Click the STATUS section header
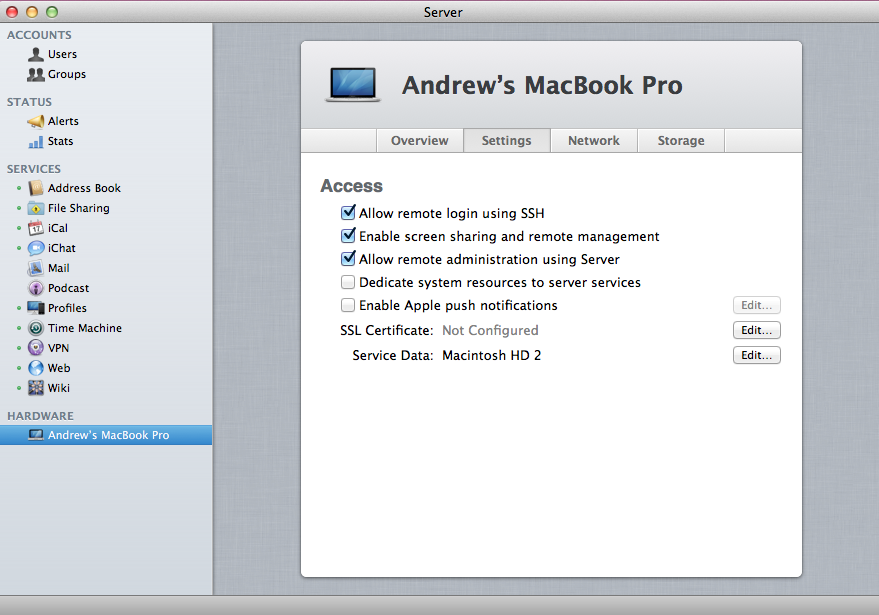The image size is (879, 615). [29, 102]
